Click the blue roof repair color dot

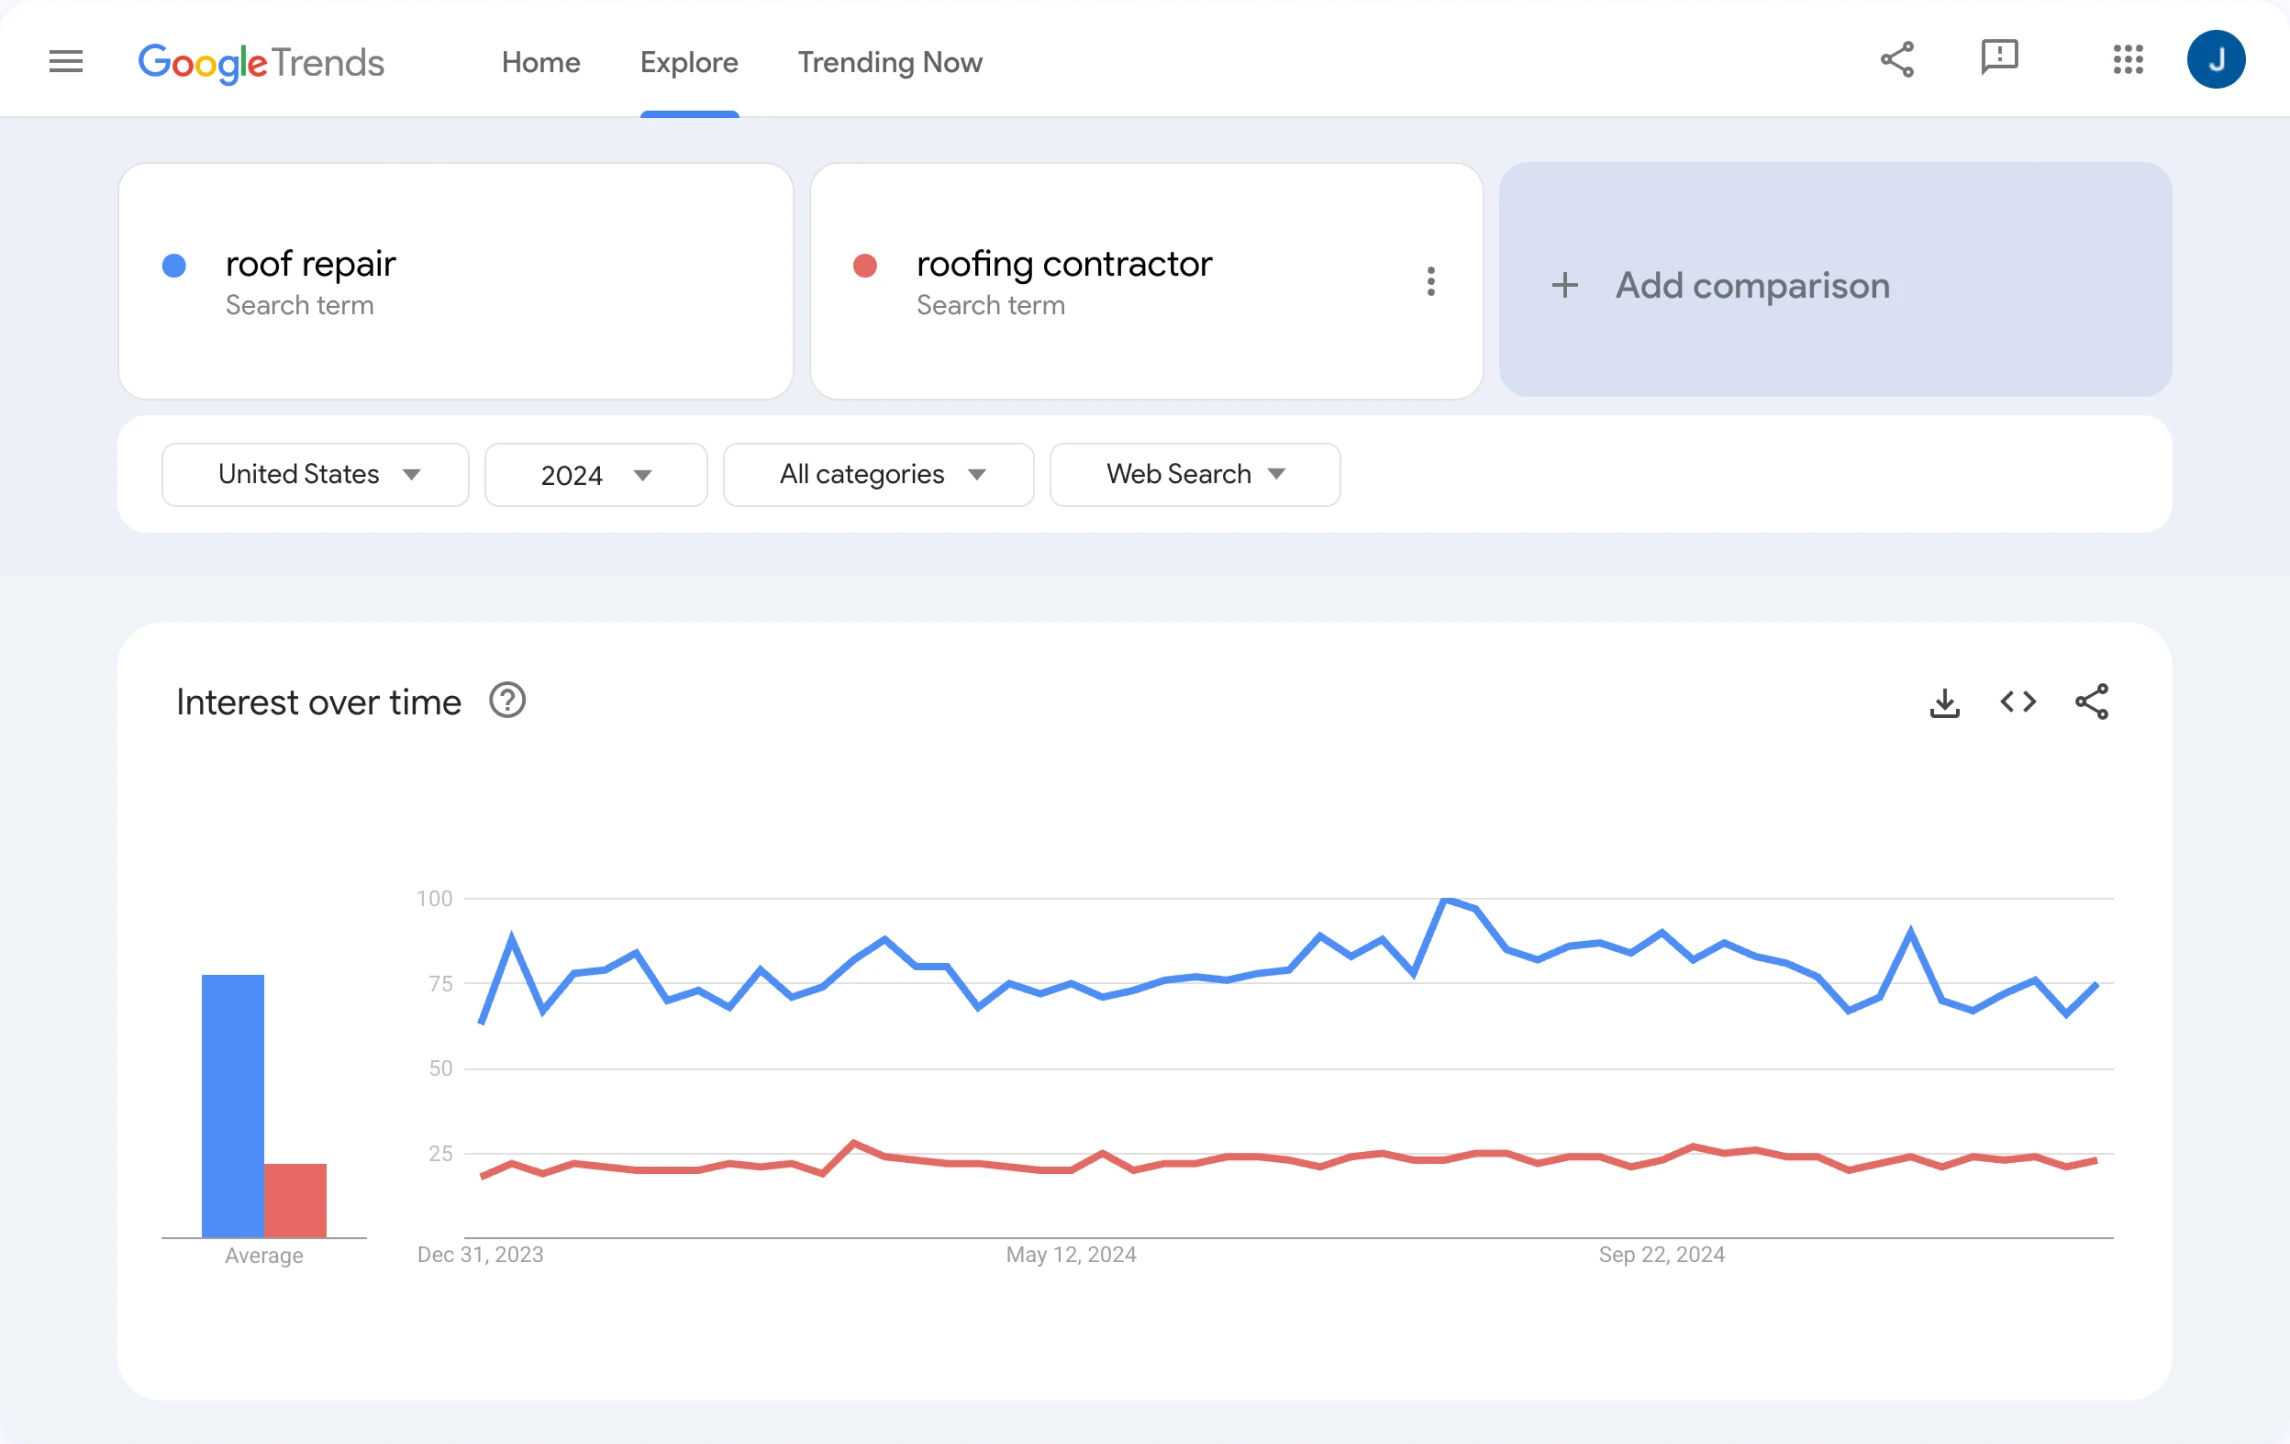click(174, 266)
